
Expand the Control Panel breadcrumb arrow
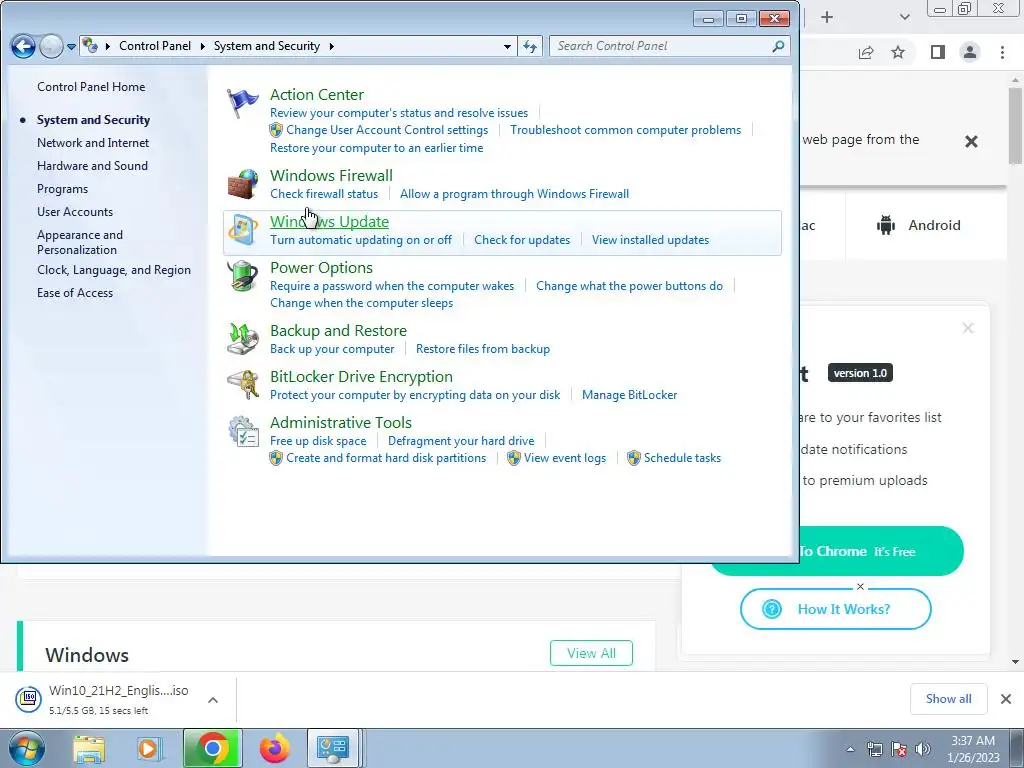tap(202, 46)
